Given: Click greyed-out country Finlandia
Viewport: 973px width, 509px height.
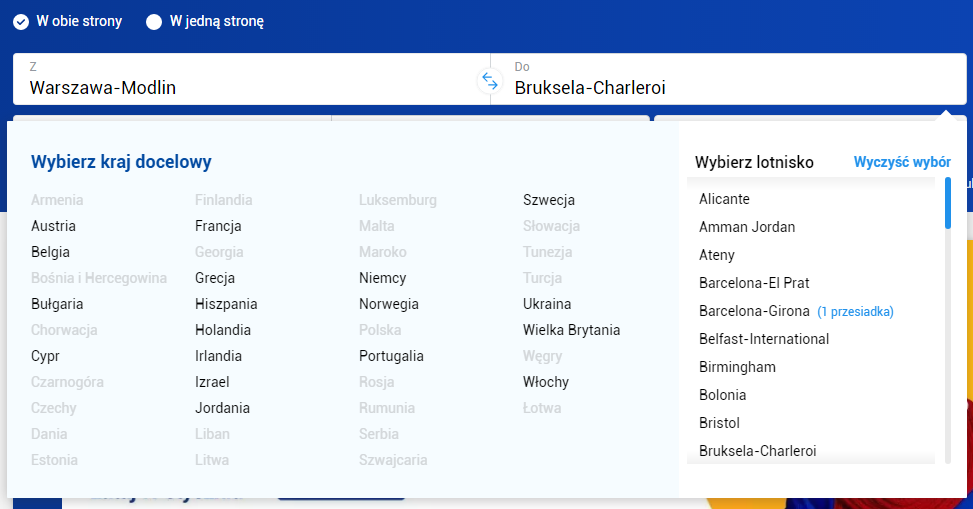Looking at the screenshot, I should pyautogui.click(x=223, y=200).
